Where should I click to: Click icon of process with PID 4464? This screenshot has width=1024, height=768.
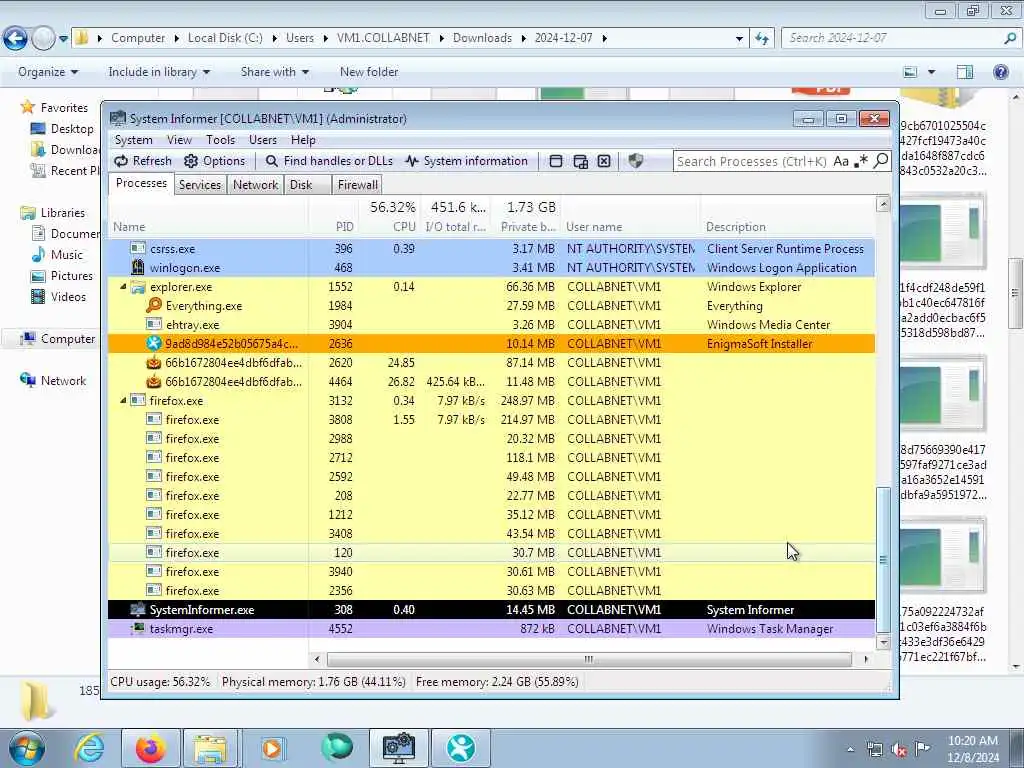[153, 381]
